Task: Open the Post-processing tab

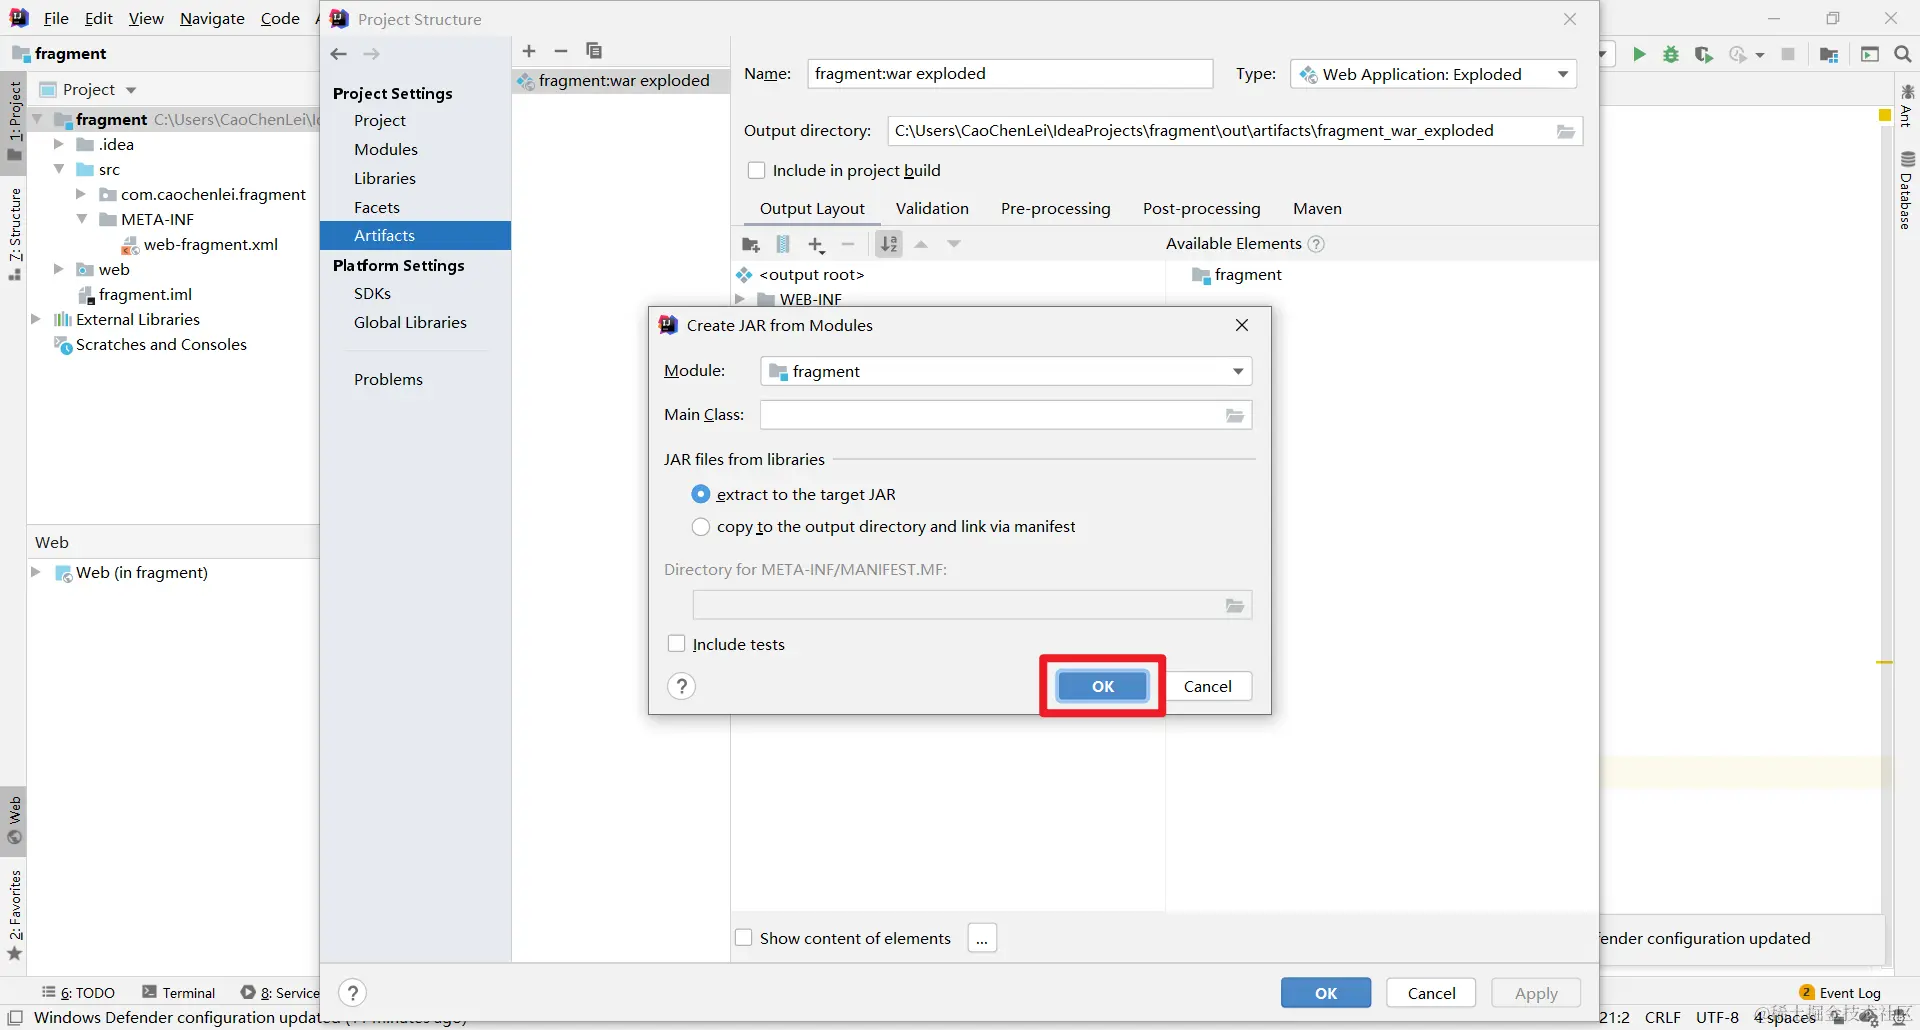Action: 1201,208
